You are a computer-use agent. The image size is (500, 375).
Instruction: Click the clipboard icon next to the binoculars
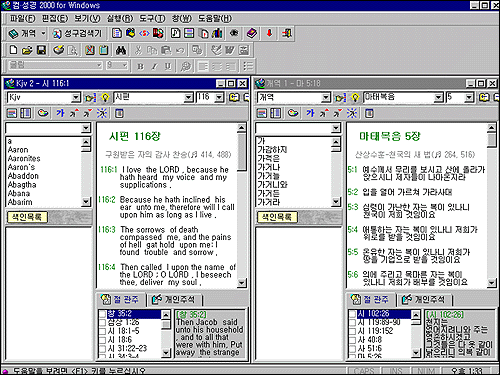click(104, 50)
